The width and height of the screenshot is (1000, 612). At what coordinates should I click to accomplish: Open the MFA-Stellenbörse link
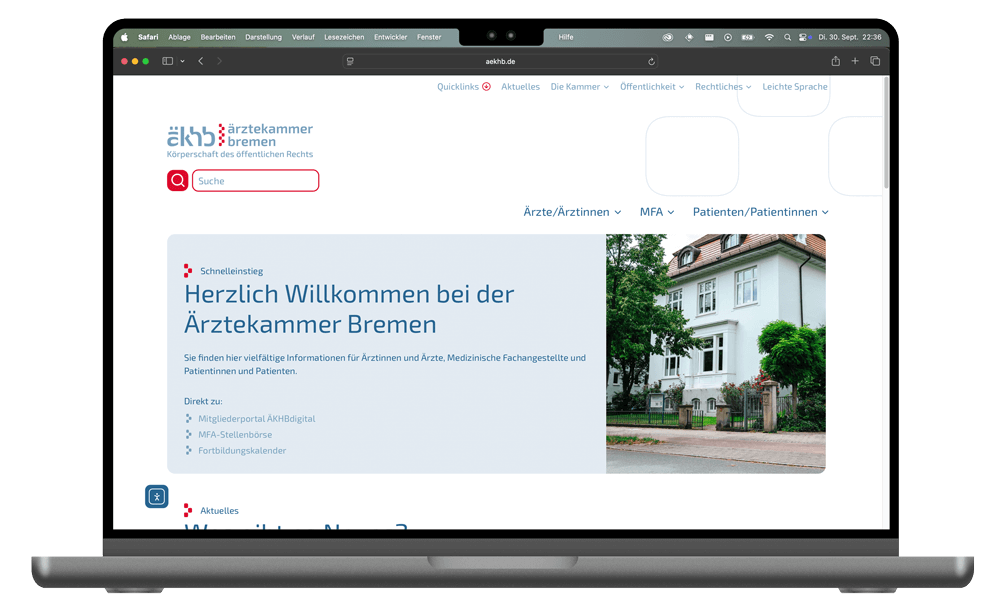tap(235, 435)
